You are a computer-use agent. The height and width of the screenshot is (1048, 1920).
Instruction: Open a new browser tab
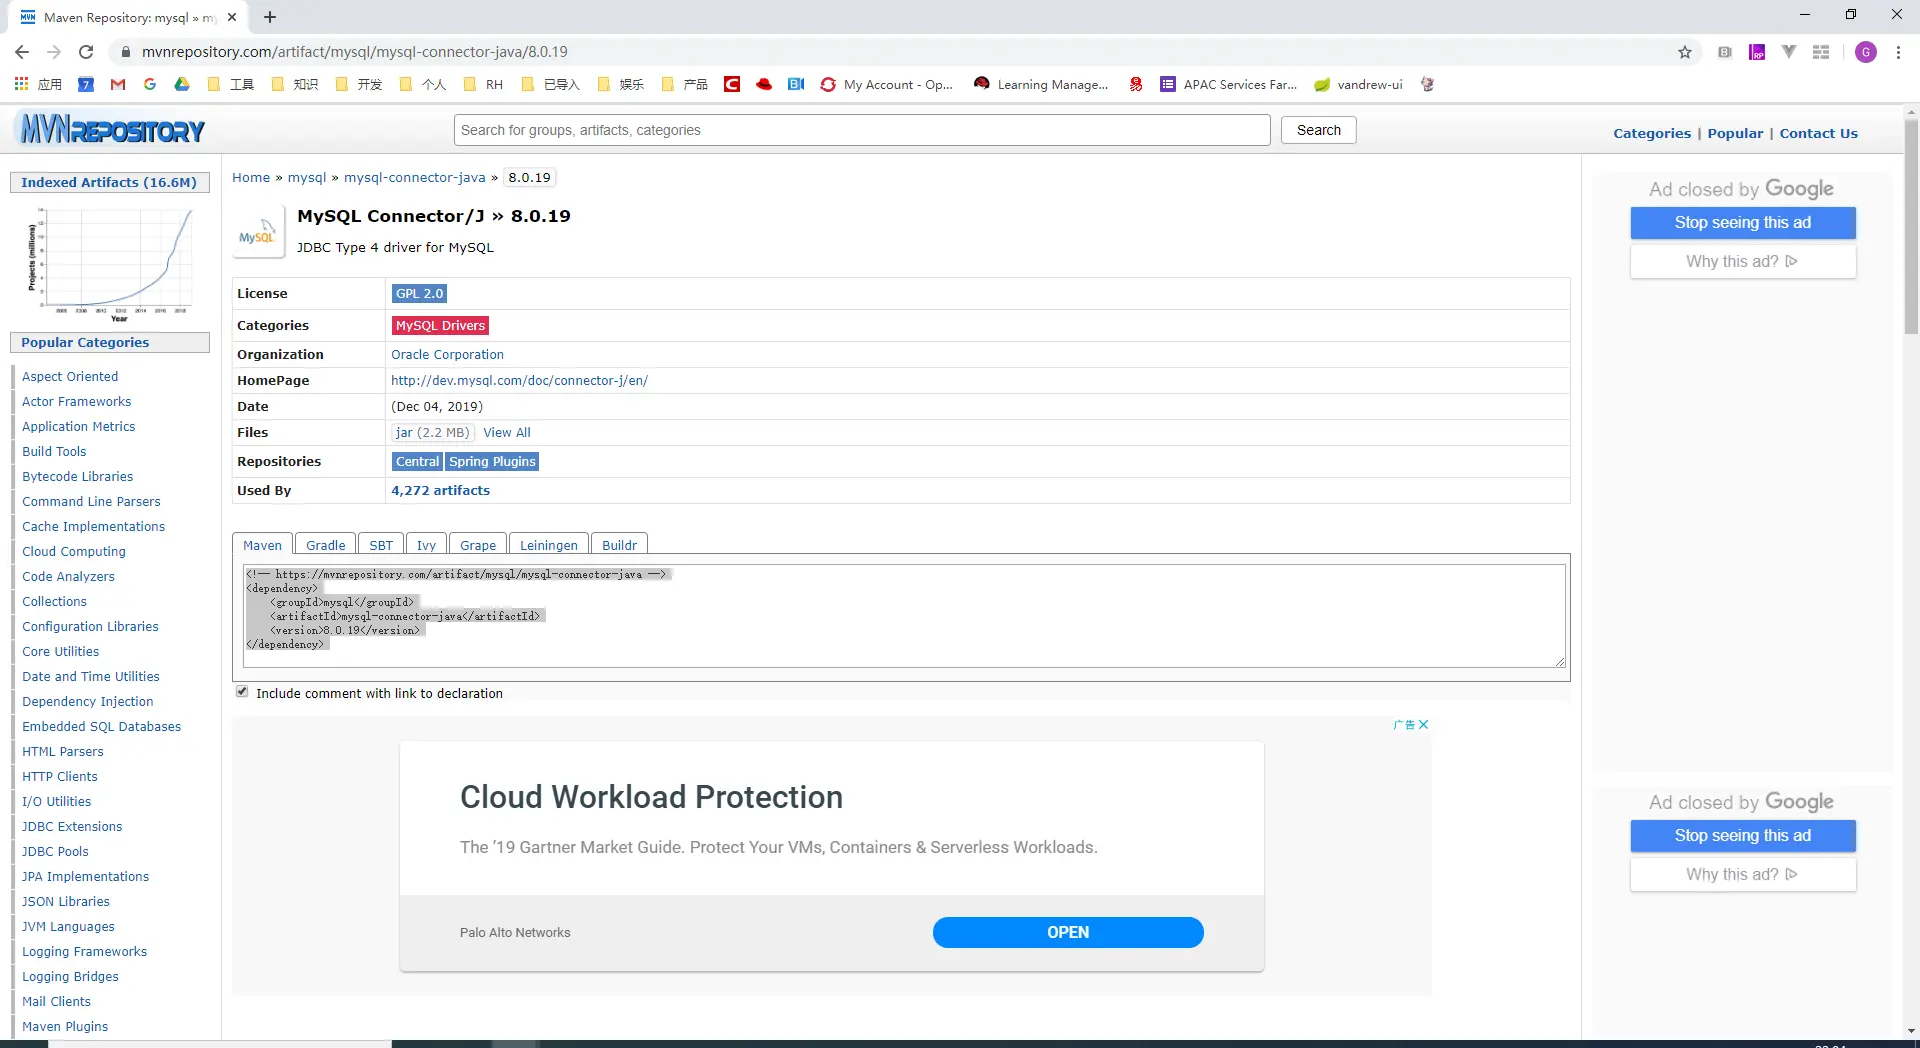[270, 17]
